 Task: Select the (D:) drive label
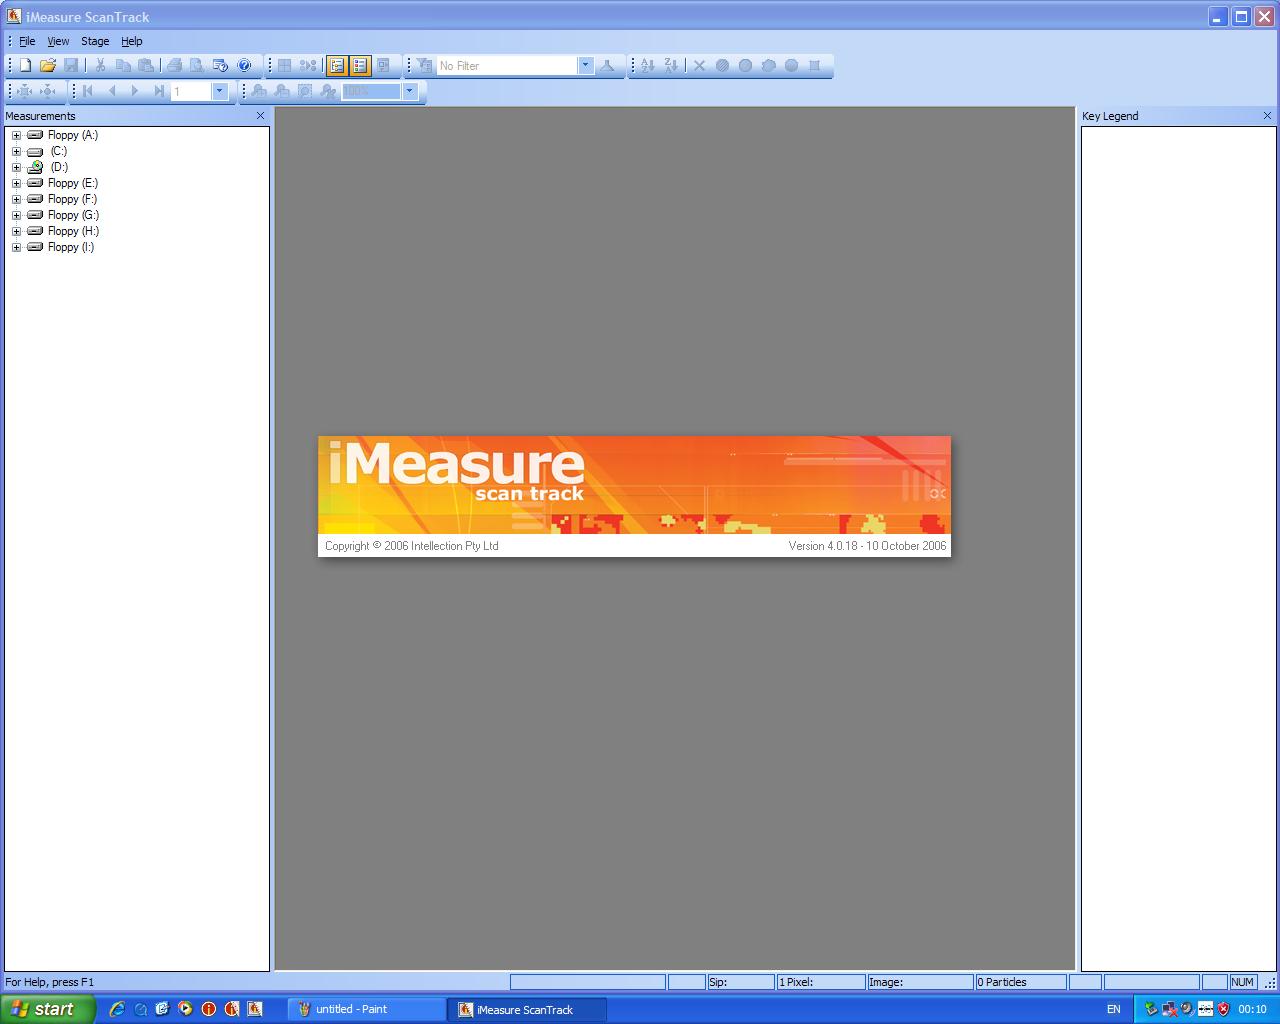[x=59, y=167]
